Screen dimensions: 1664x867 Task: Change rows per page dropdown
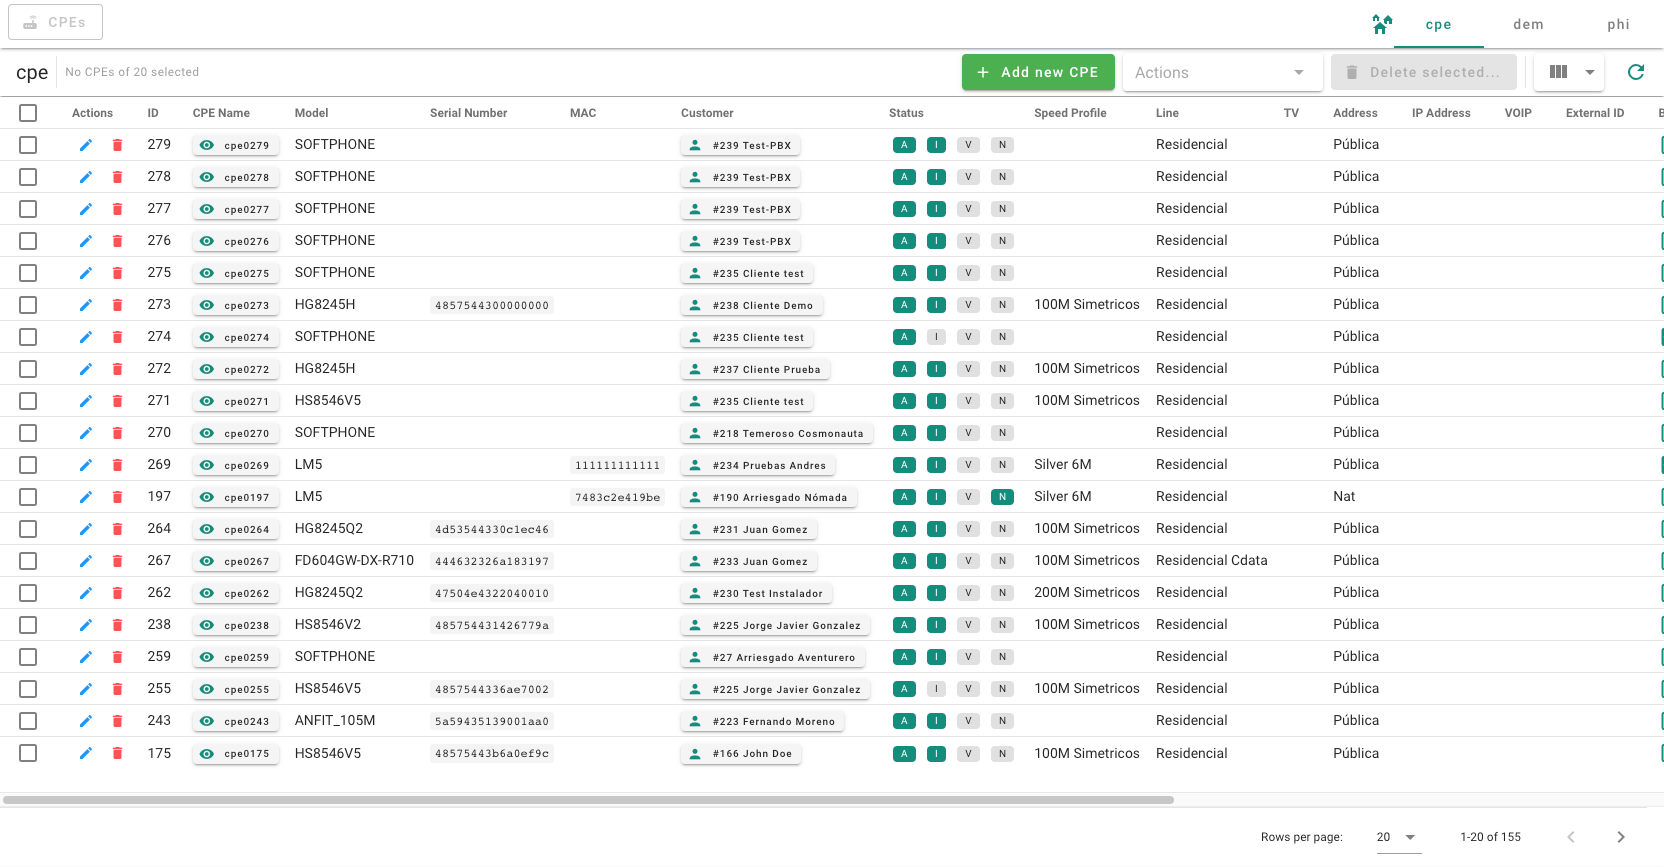(x=1398, y=837)
